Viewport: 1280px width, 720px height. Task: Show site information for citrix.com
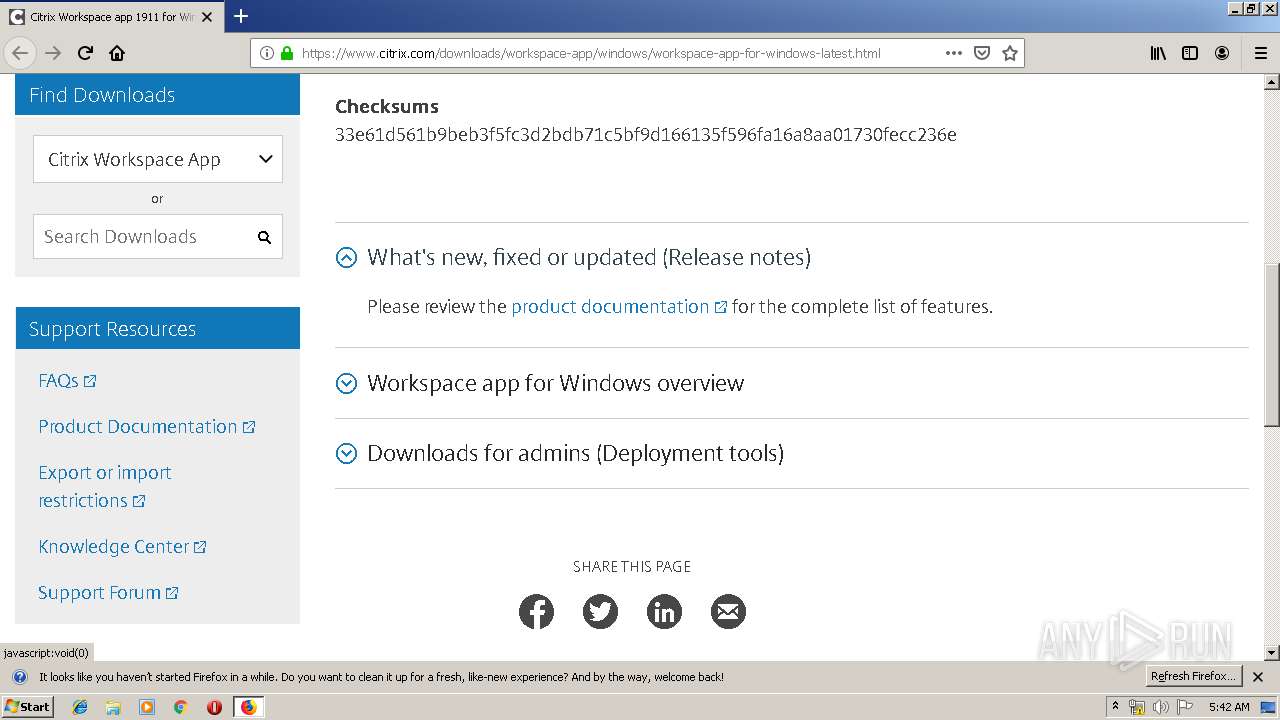pyautogui.click(x=267, y=53)
